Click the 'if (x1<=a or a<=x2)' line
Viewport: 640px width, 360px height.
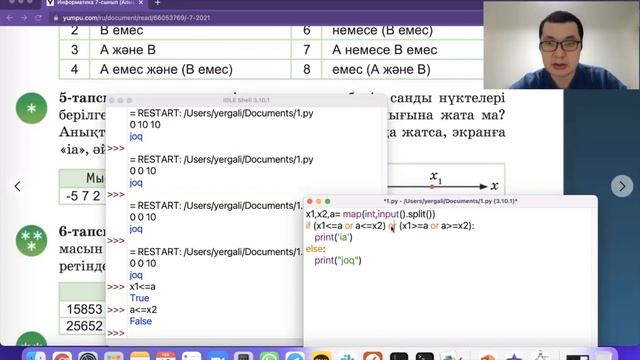390,226
